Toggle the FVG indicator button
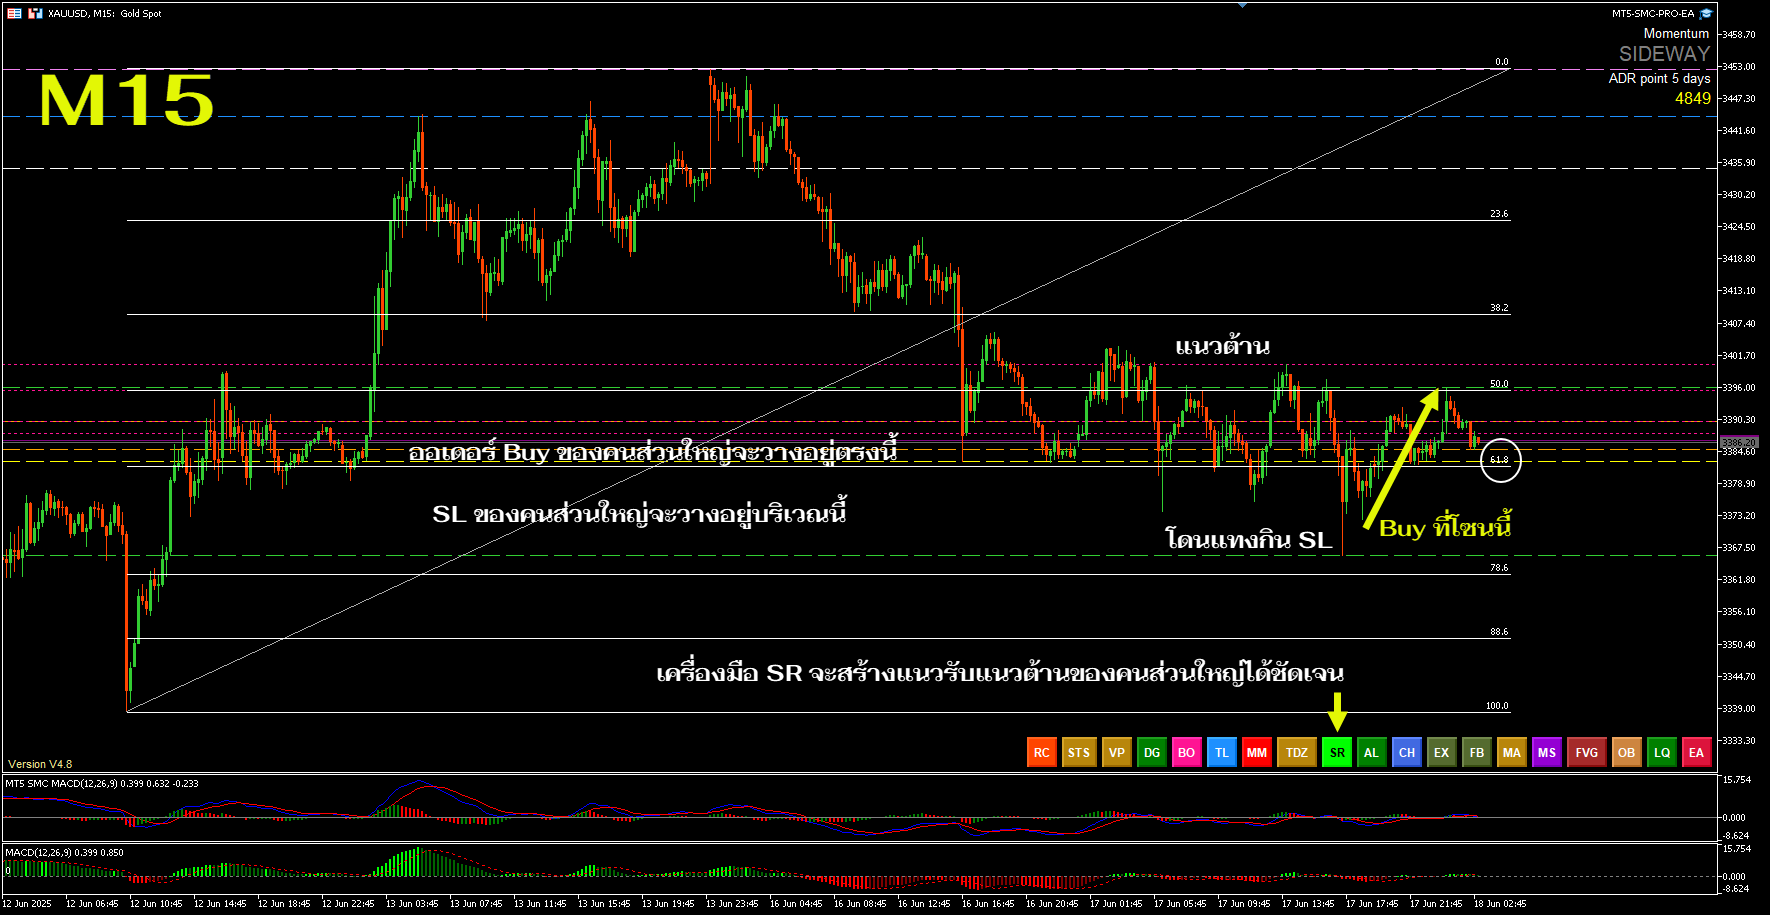The height and width of the screenshot is (915, 1770). 1587,753
